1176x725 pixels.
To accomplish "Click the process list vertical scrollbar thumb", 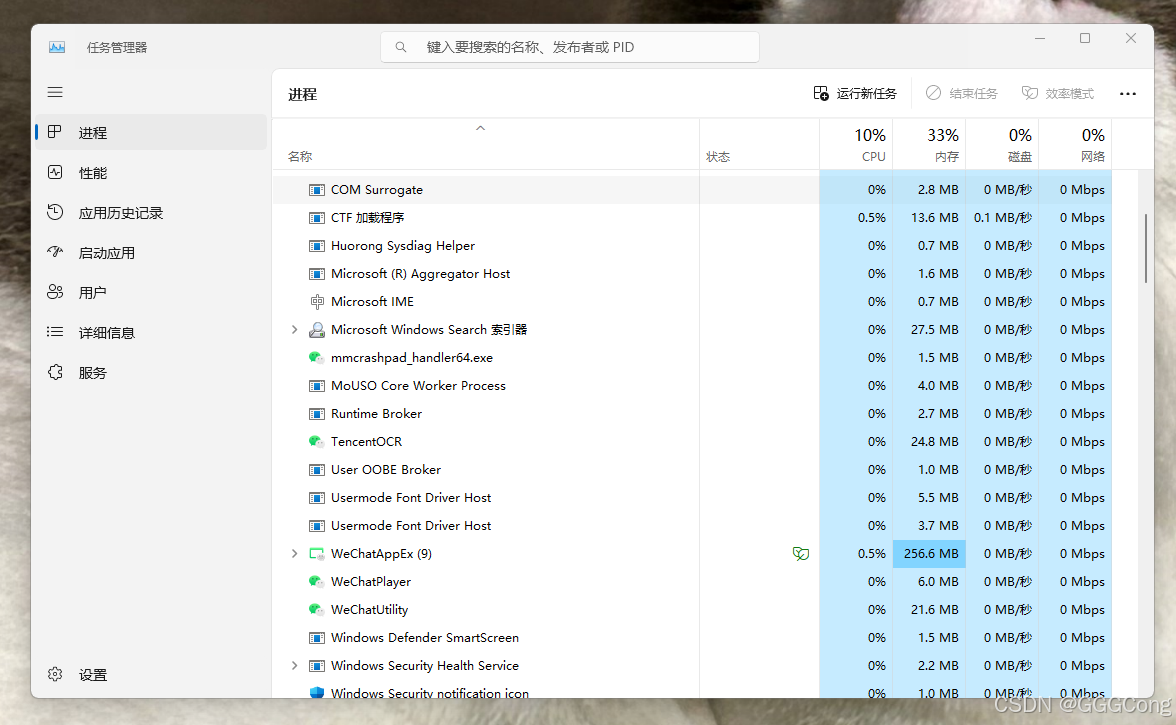I will pyautogui.click(x=1145, y=248).
